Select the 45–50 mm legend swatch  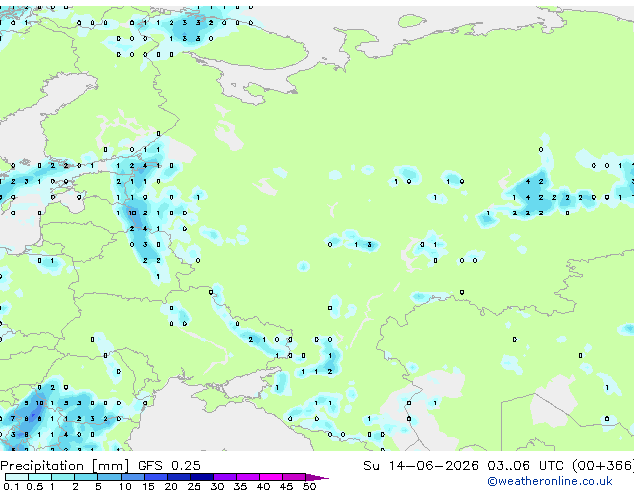tap(294, 477)
